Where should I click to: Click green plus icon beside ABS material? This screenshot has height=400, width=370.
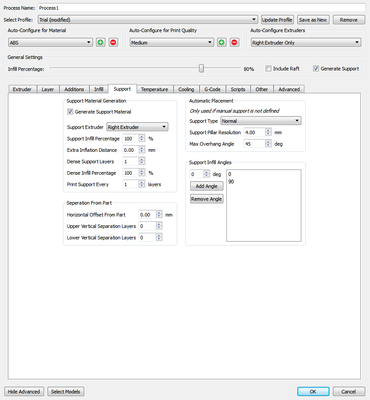click(x=101, y=43)
